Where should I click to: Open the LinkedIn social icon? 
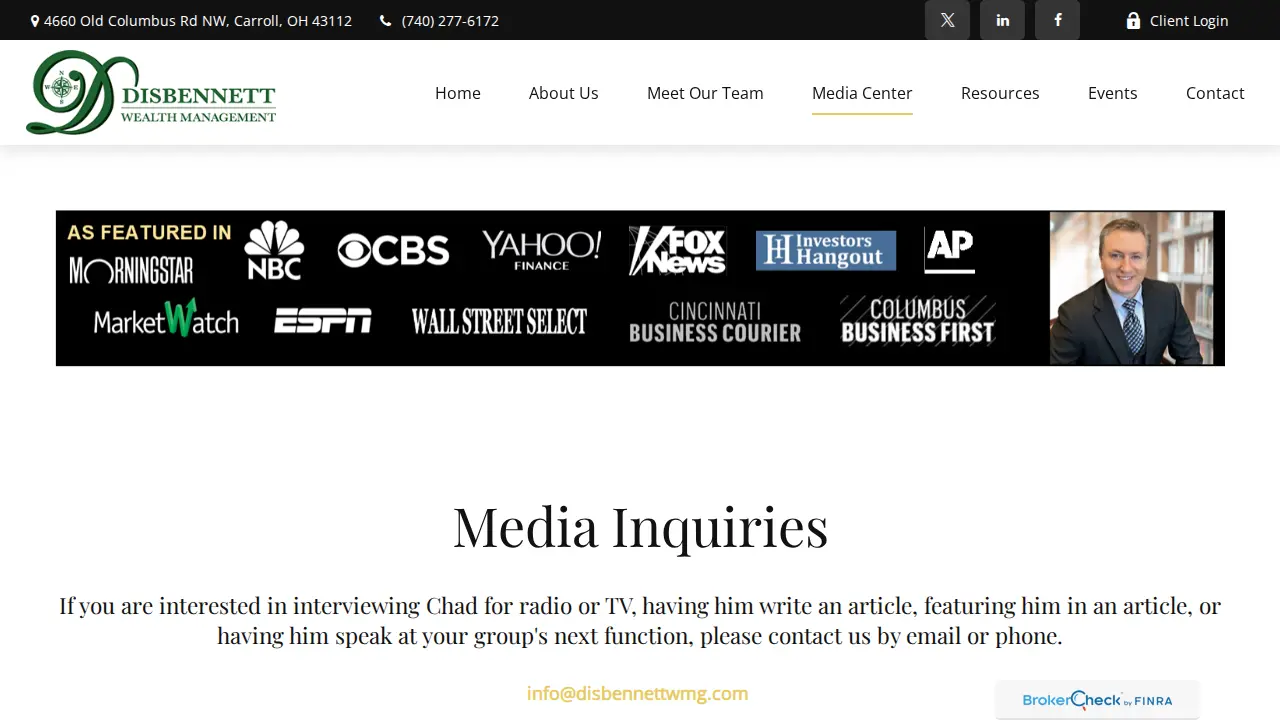1002,20
